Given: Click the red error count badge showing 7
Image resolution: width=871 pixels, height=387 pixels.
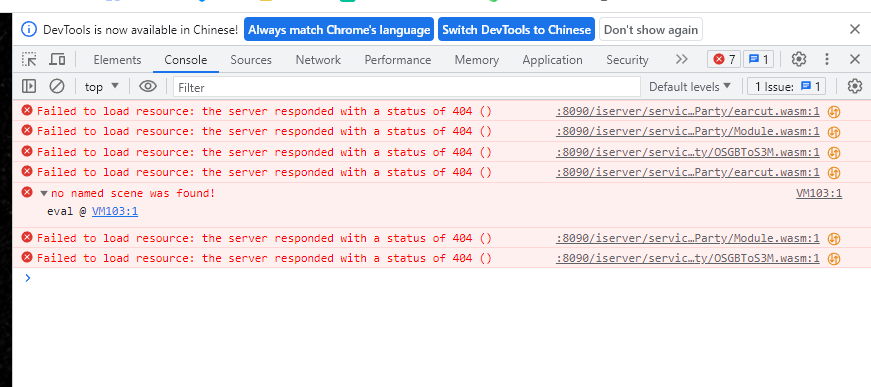Looking at the screenshot, I should point(724,59).
